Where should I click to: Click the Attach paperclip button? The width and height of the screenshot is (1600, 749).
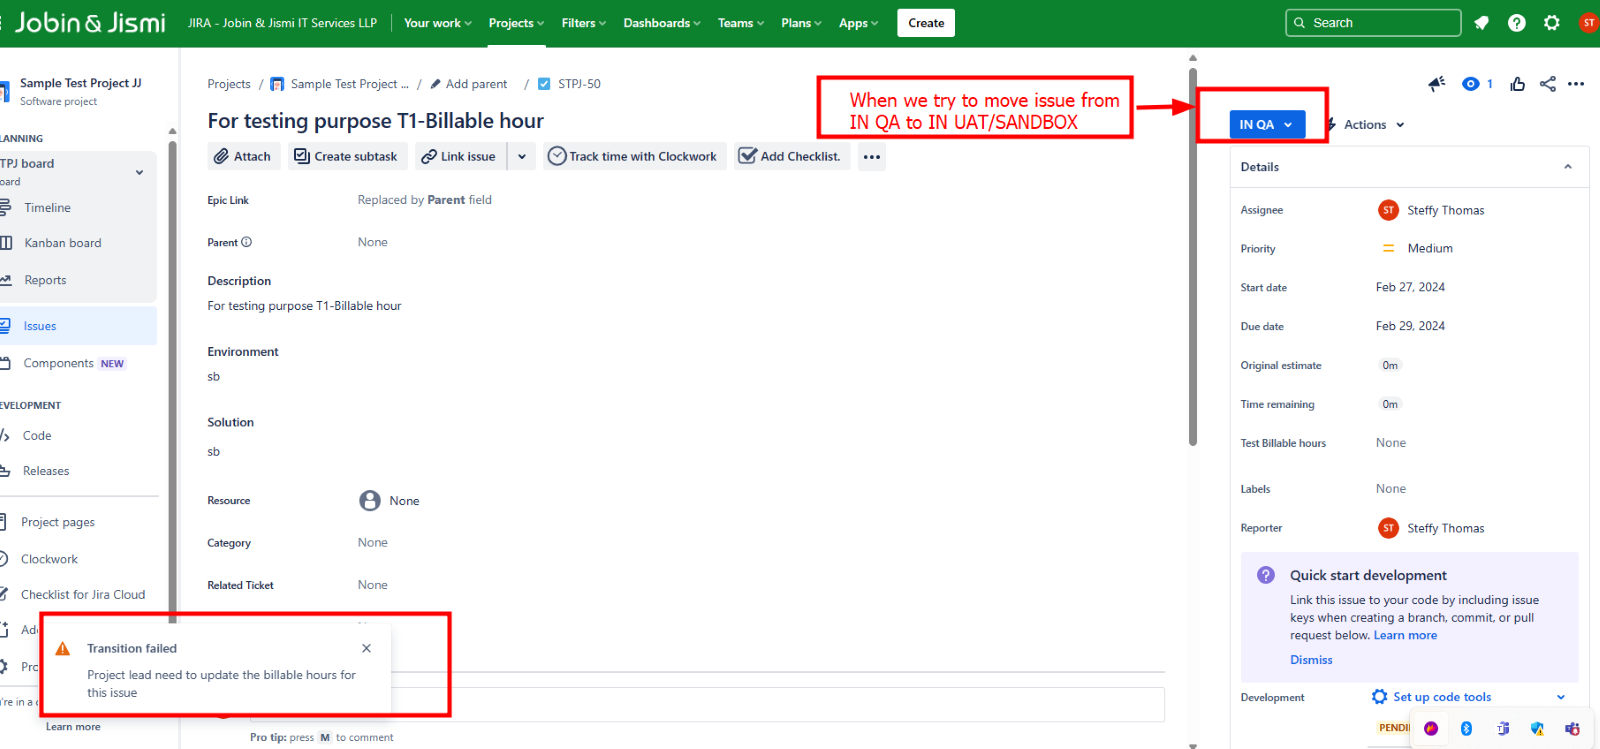(242, 157)
